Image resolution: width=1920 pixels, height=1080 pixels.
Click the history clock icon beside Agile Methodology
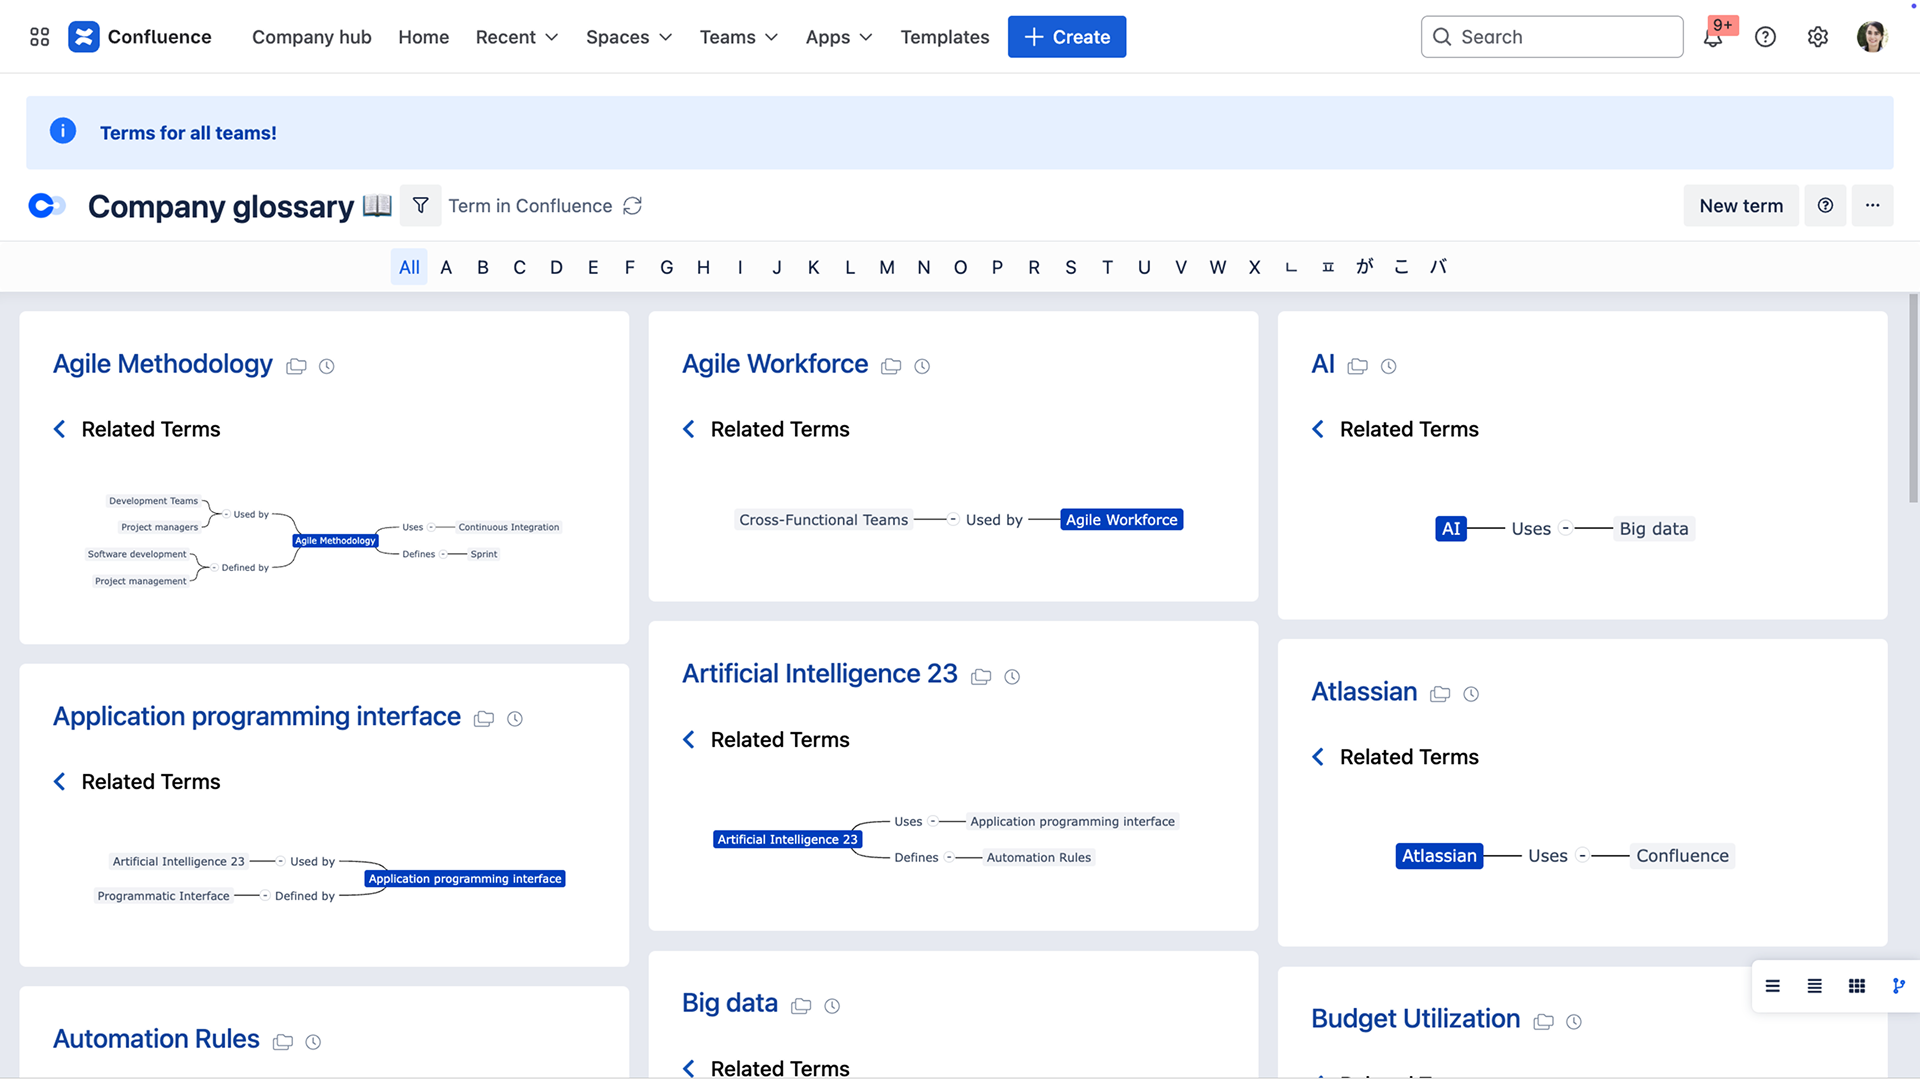(x=327, y=366)
